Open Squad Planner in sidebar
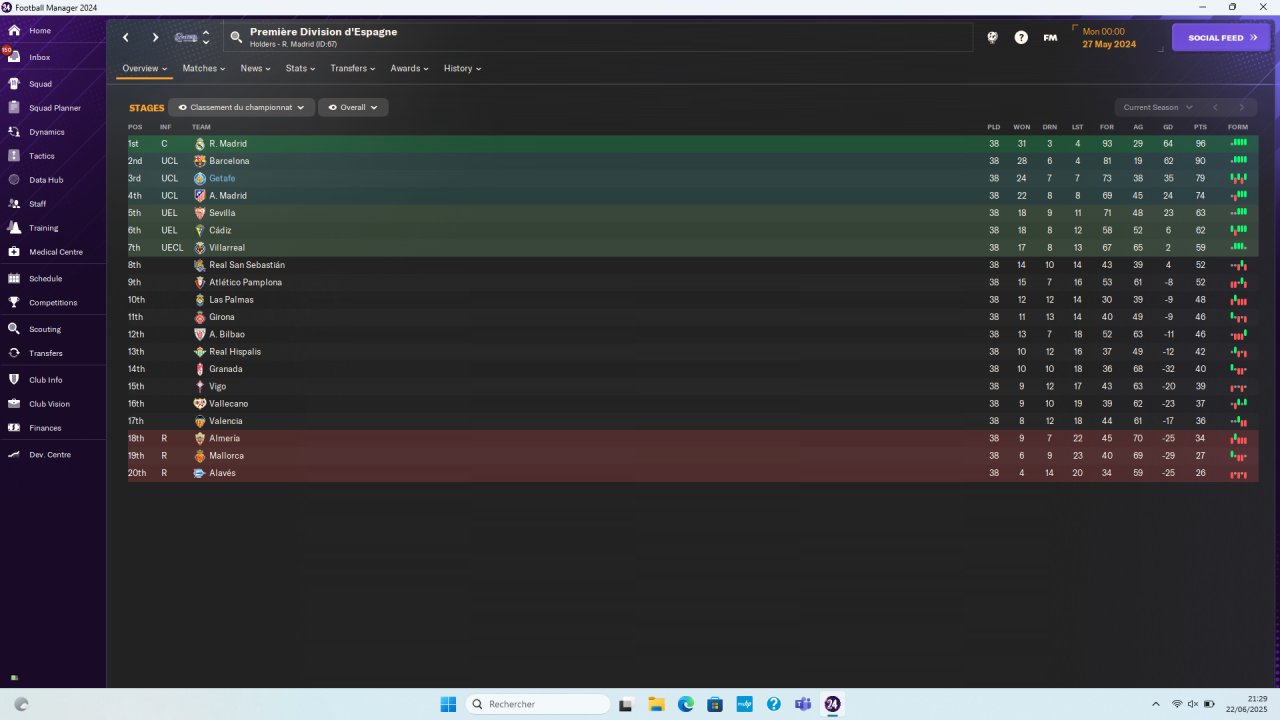The height and width of the screenshot is (720, 1280). pos(54,108)
